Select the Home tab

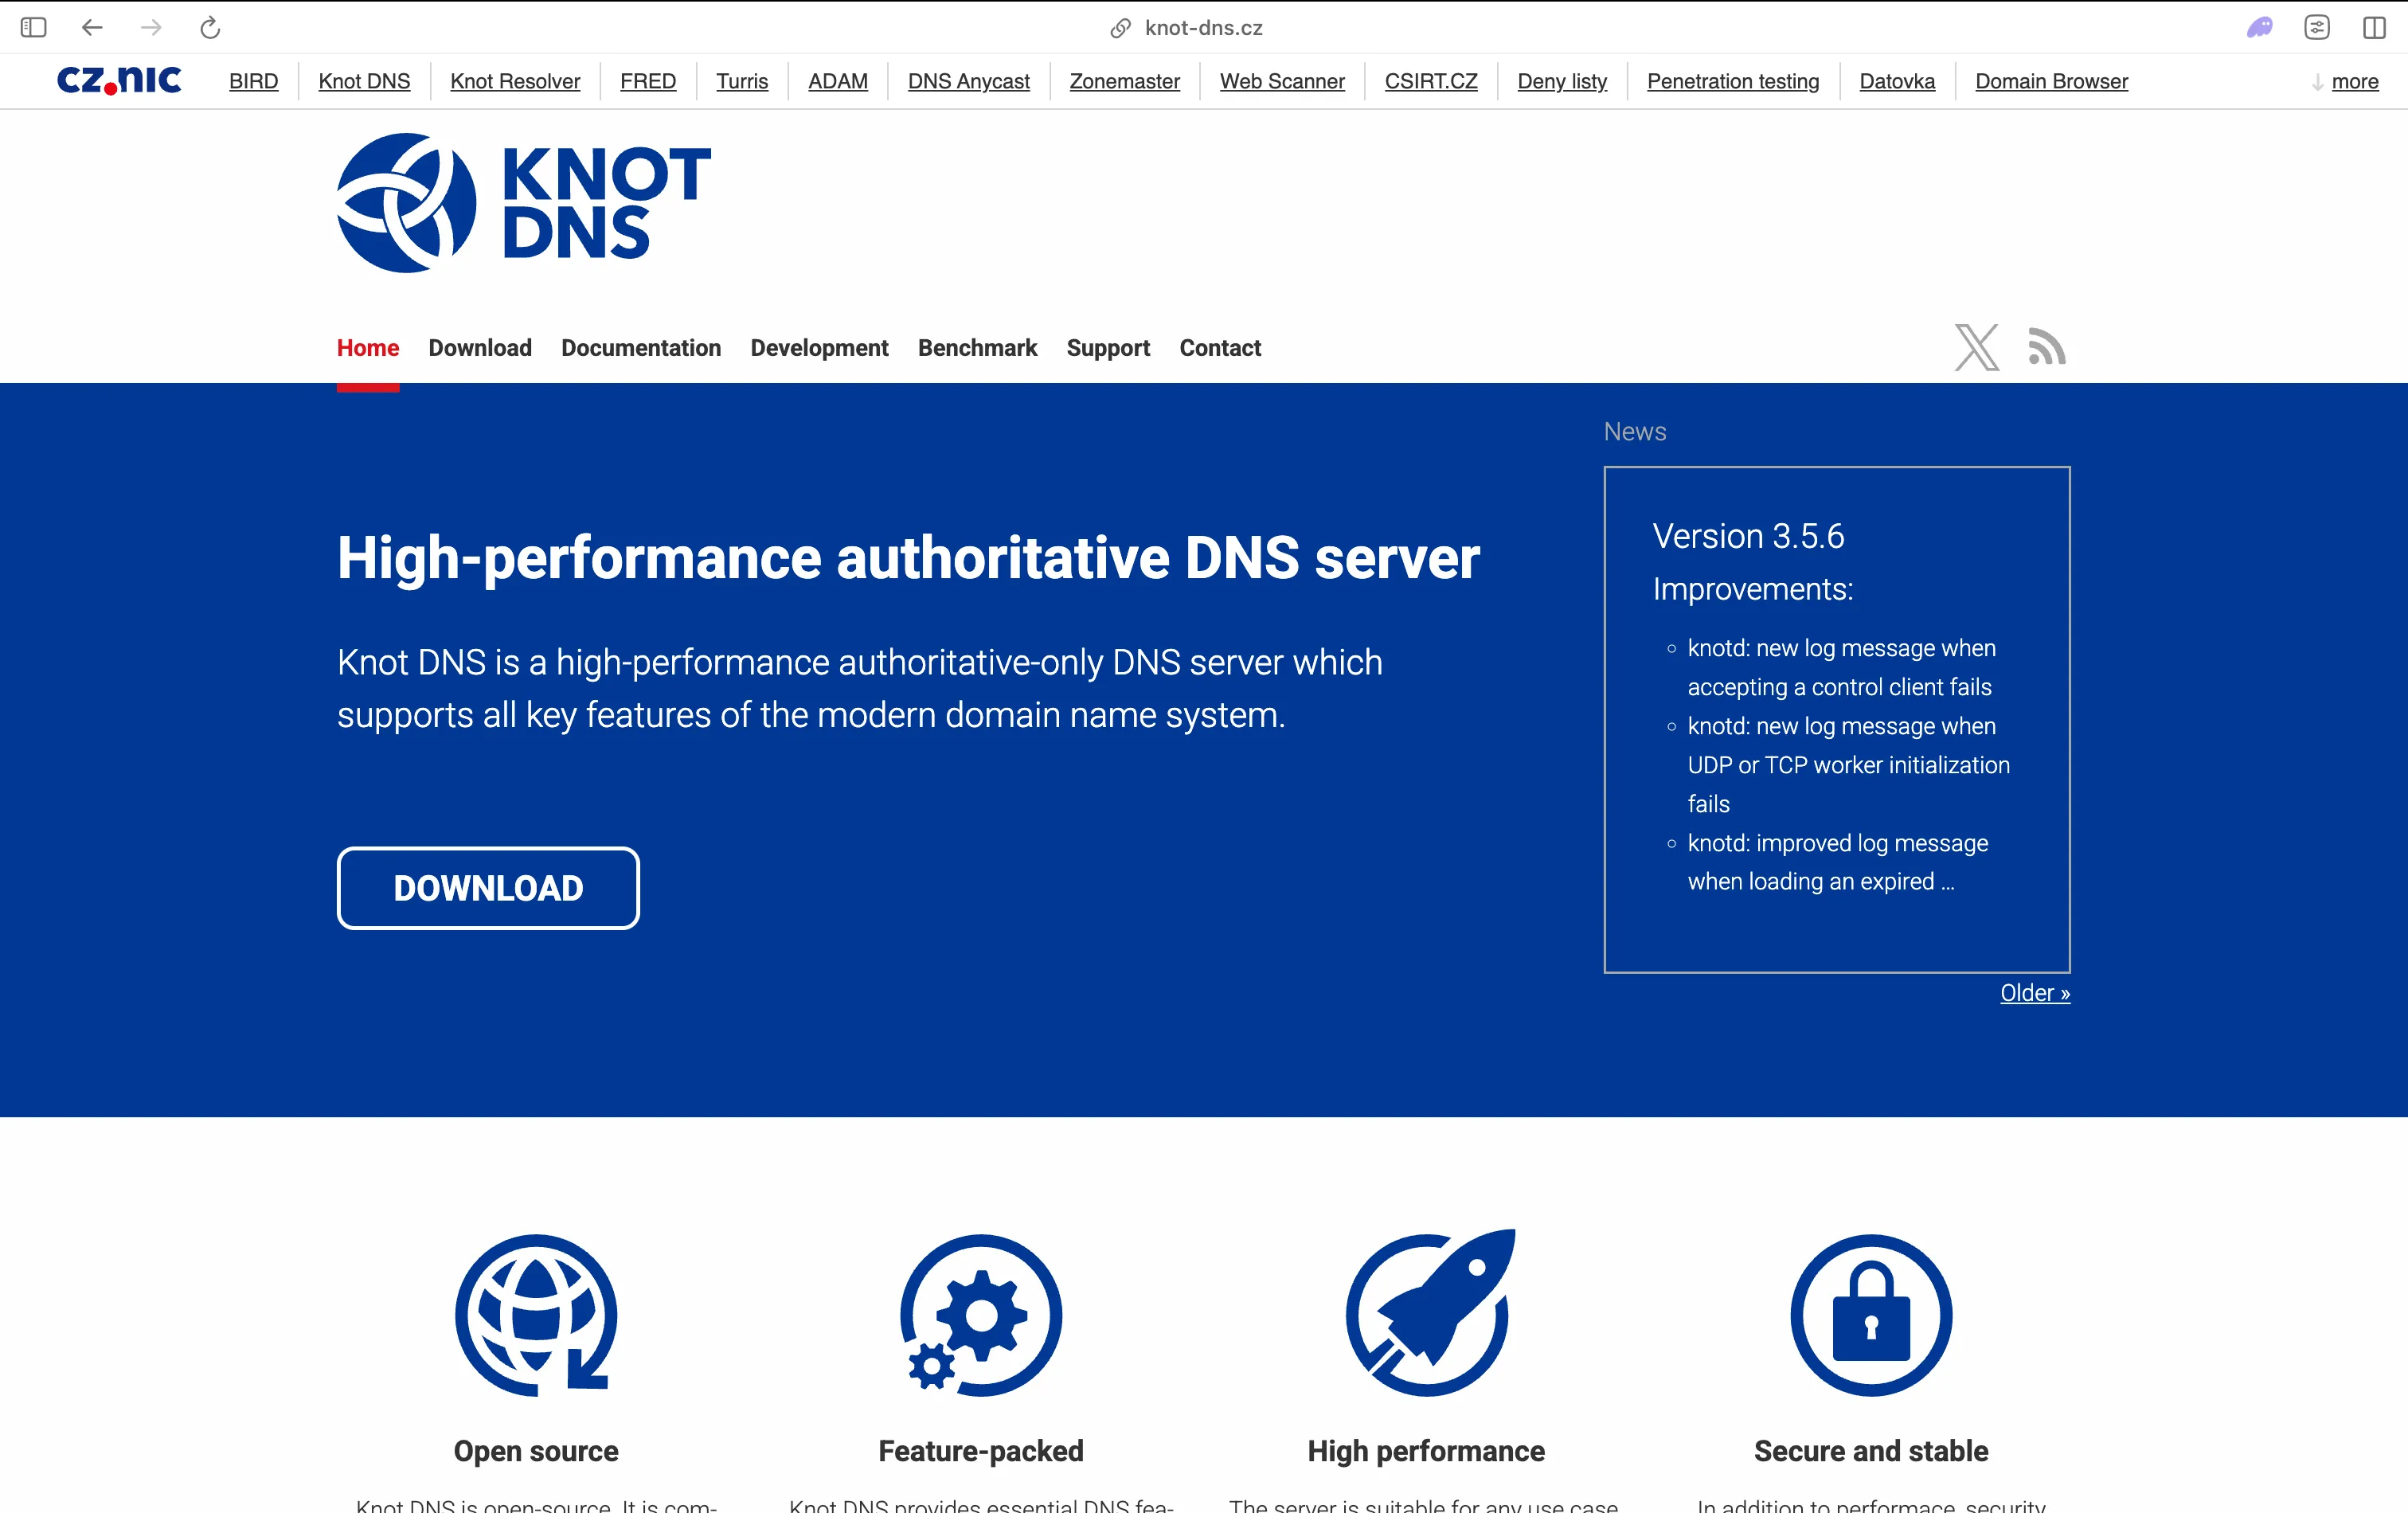pos(368,348)
